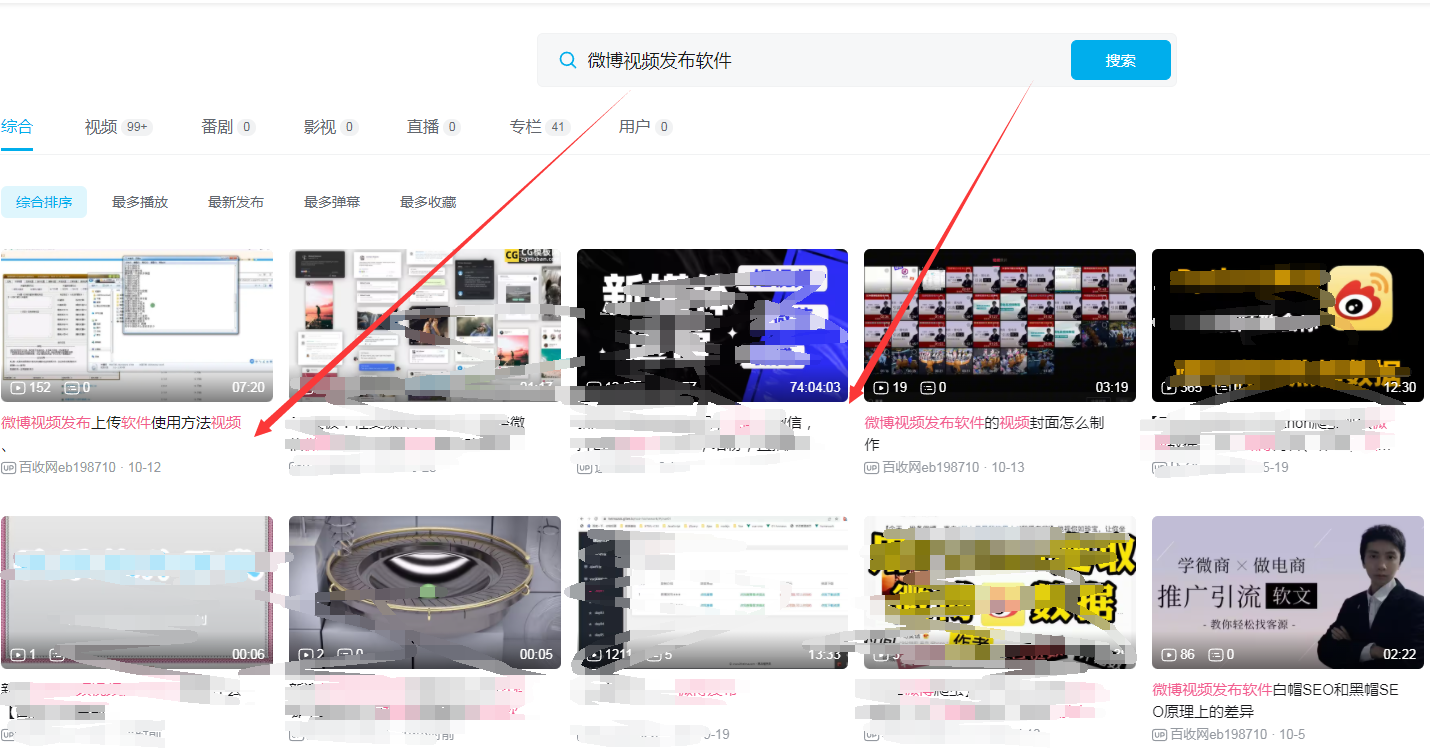1430x755 pixels.
Task: Open the 74:04:03 video thumbnail
Action: [x=712, y=325]
